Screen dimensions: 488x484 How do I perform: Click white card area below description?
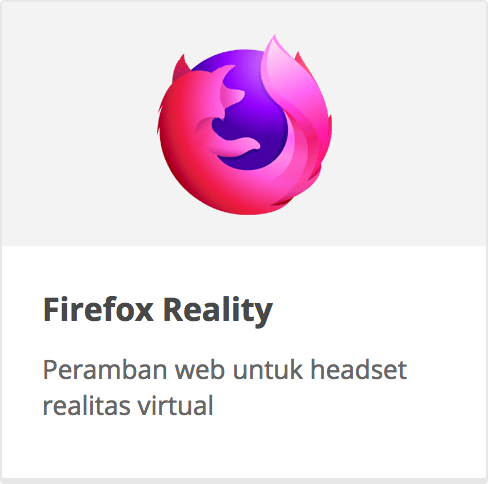(244, 448)
